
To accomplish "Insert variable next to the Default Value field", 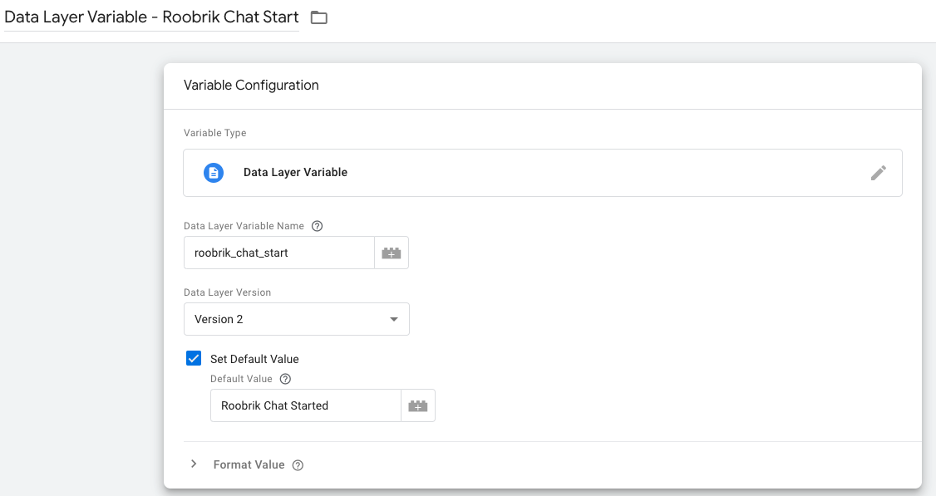I will click(x=418, y=406).
